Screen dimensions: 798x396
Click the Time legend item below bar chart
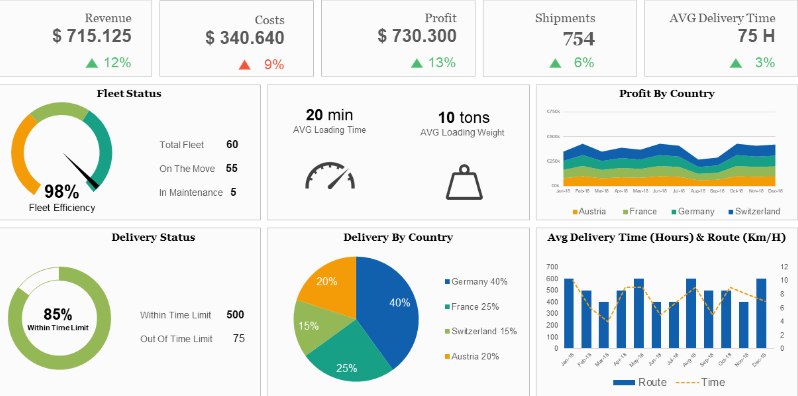[700, 382]
